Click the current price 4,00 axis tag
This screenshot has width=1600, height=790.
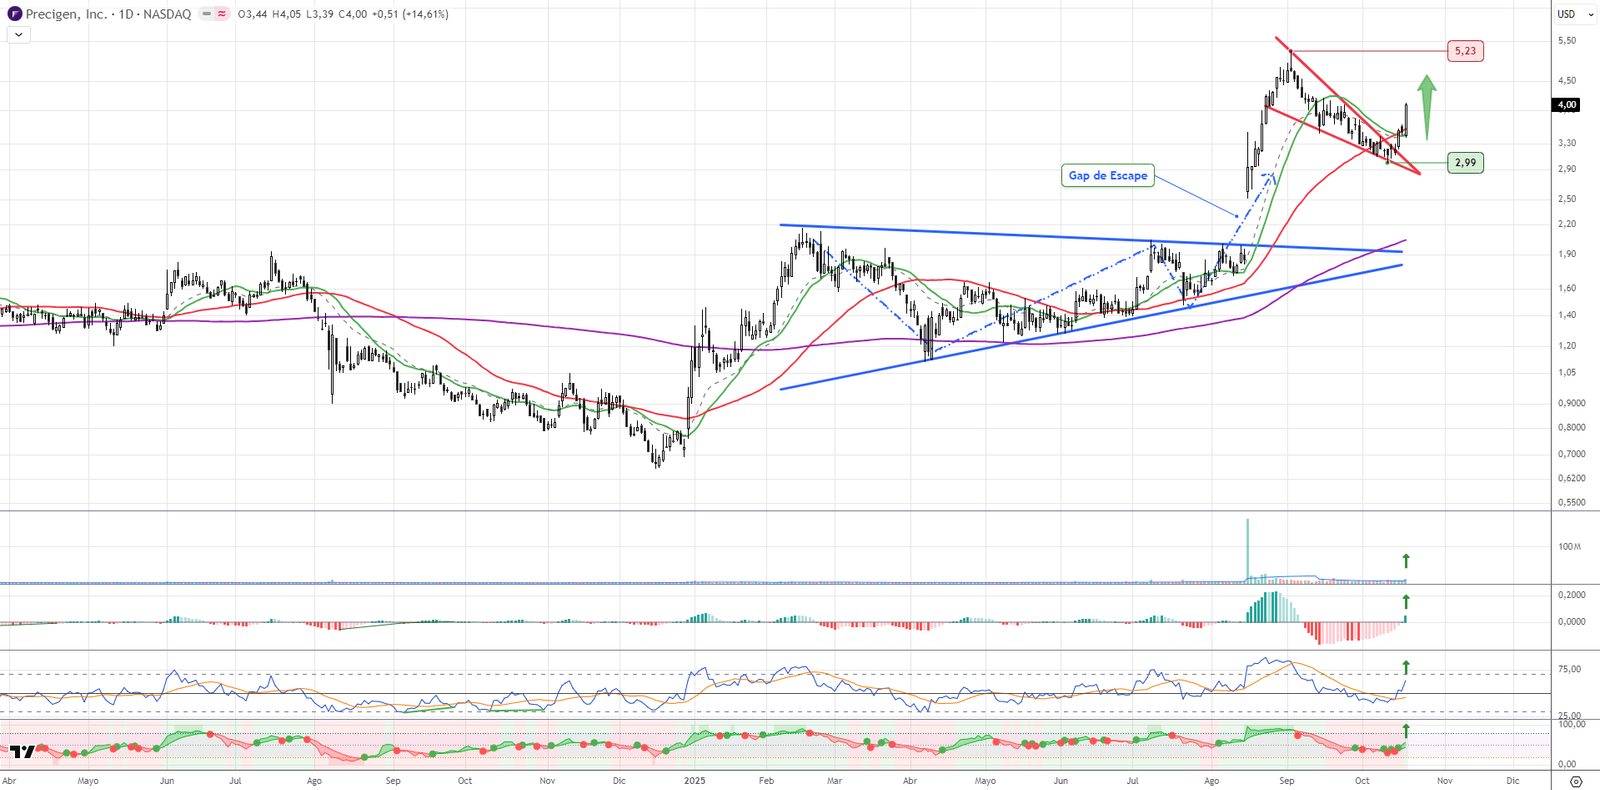click(x=1566, y=105)
